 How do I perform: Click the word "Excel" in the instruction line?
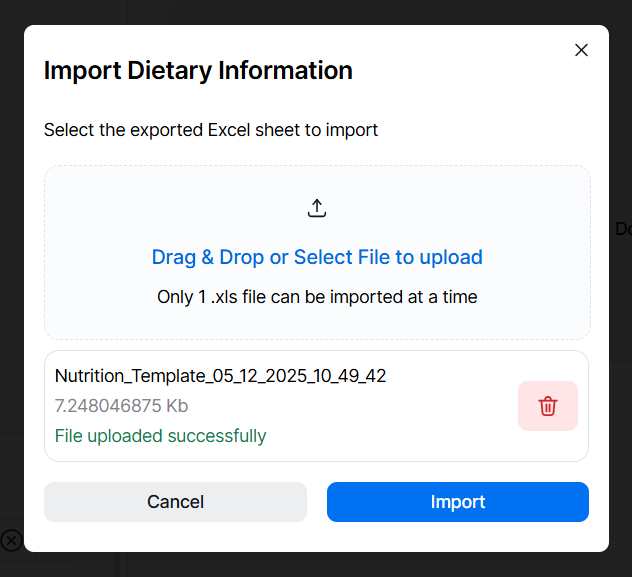233,130
